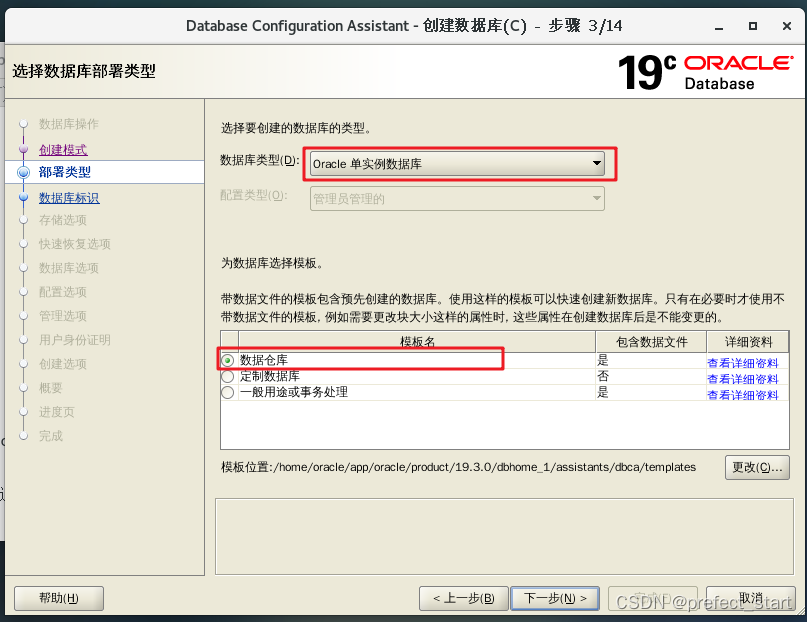
Task: Maximize the Database Configuration Assistant window
Action: [x=753, y=26]
